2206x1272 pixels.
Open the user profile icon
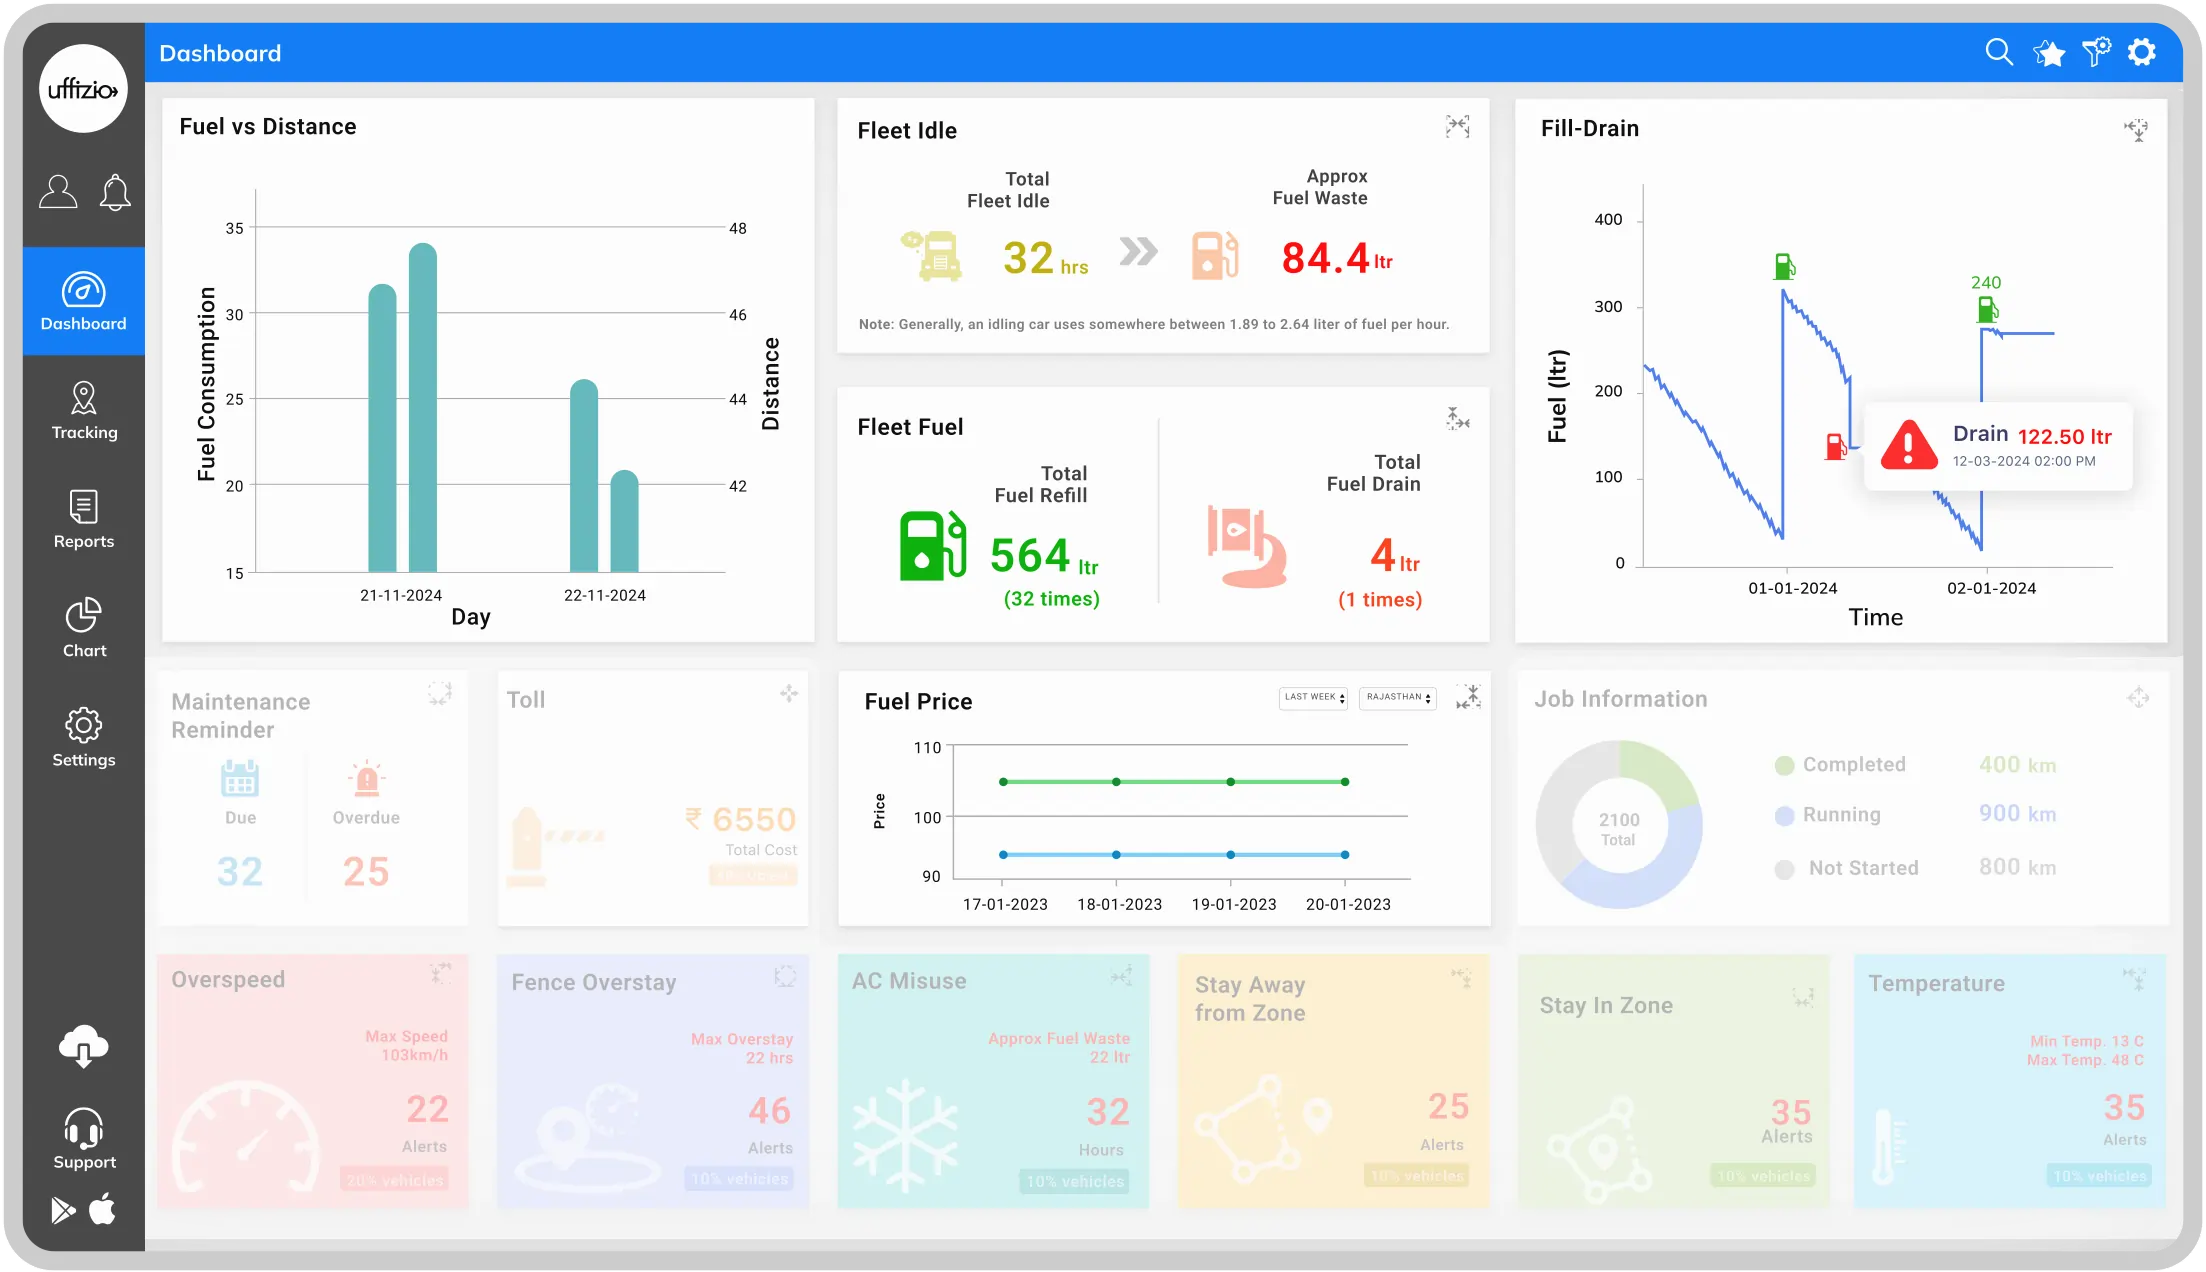tap(58, 192)
